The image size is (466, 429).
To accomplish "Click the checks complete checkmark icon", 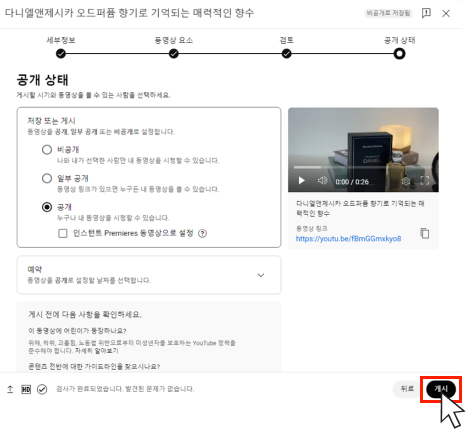I will (42, 389).
